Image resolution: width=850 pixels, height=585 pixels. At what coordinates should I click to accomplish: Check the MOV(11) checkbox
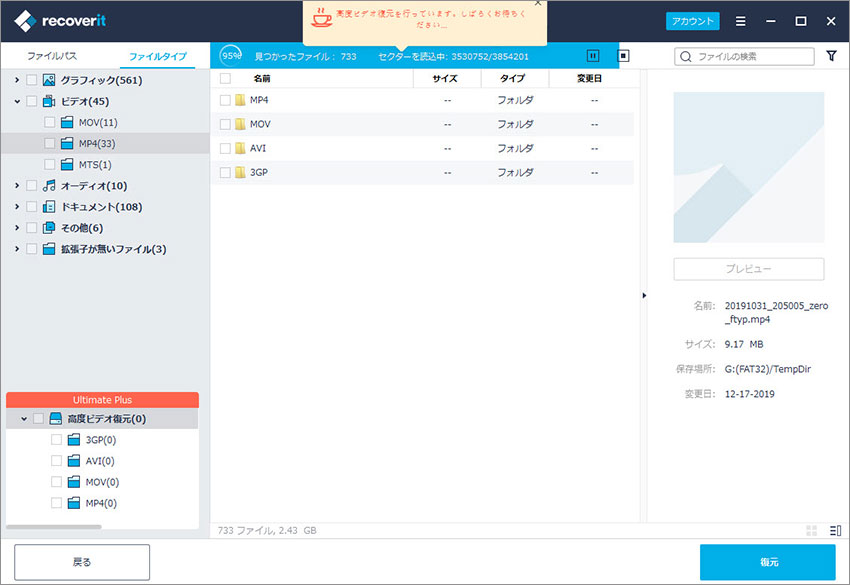coord(49,122)
